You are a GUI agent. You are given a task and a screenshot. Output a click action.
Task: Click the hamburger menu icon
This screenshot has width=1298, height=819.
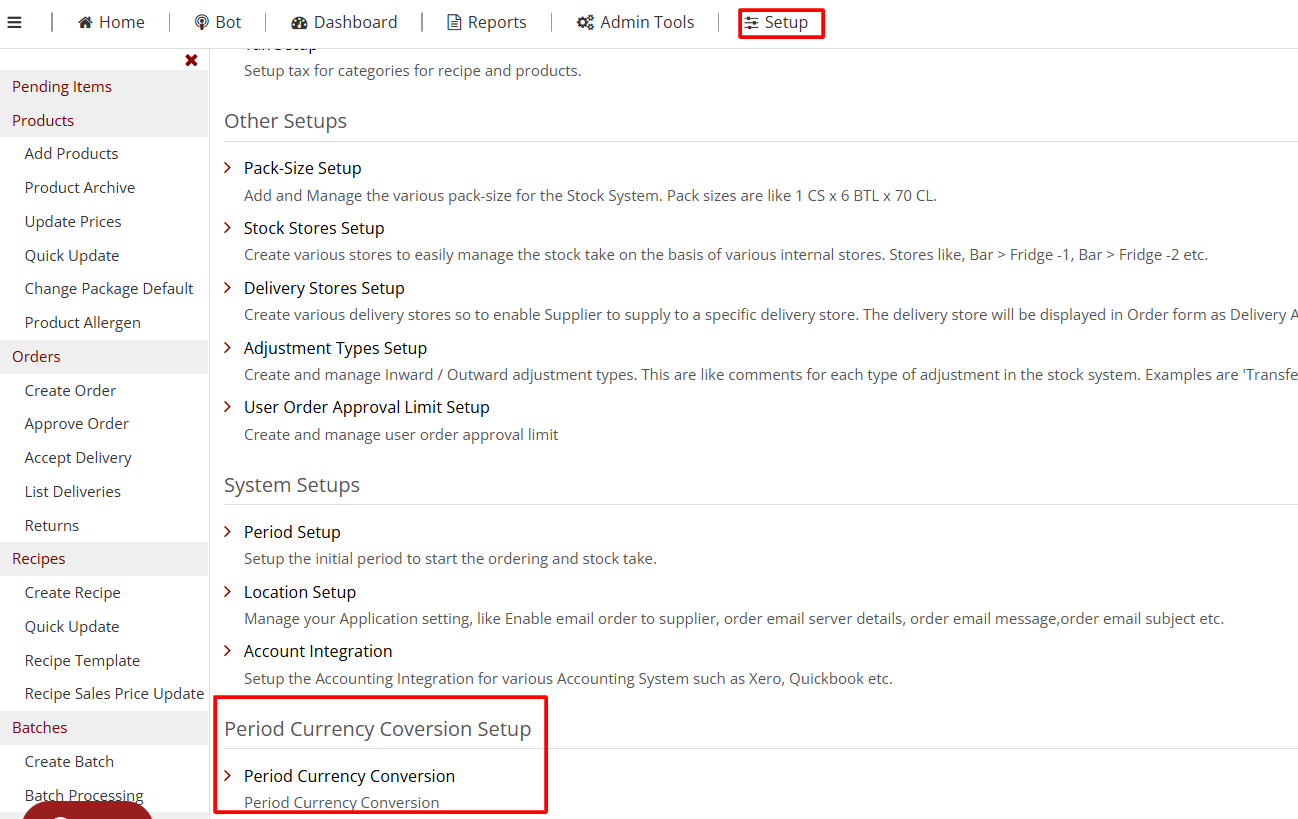tap(15, 22)
